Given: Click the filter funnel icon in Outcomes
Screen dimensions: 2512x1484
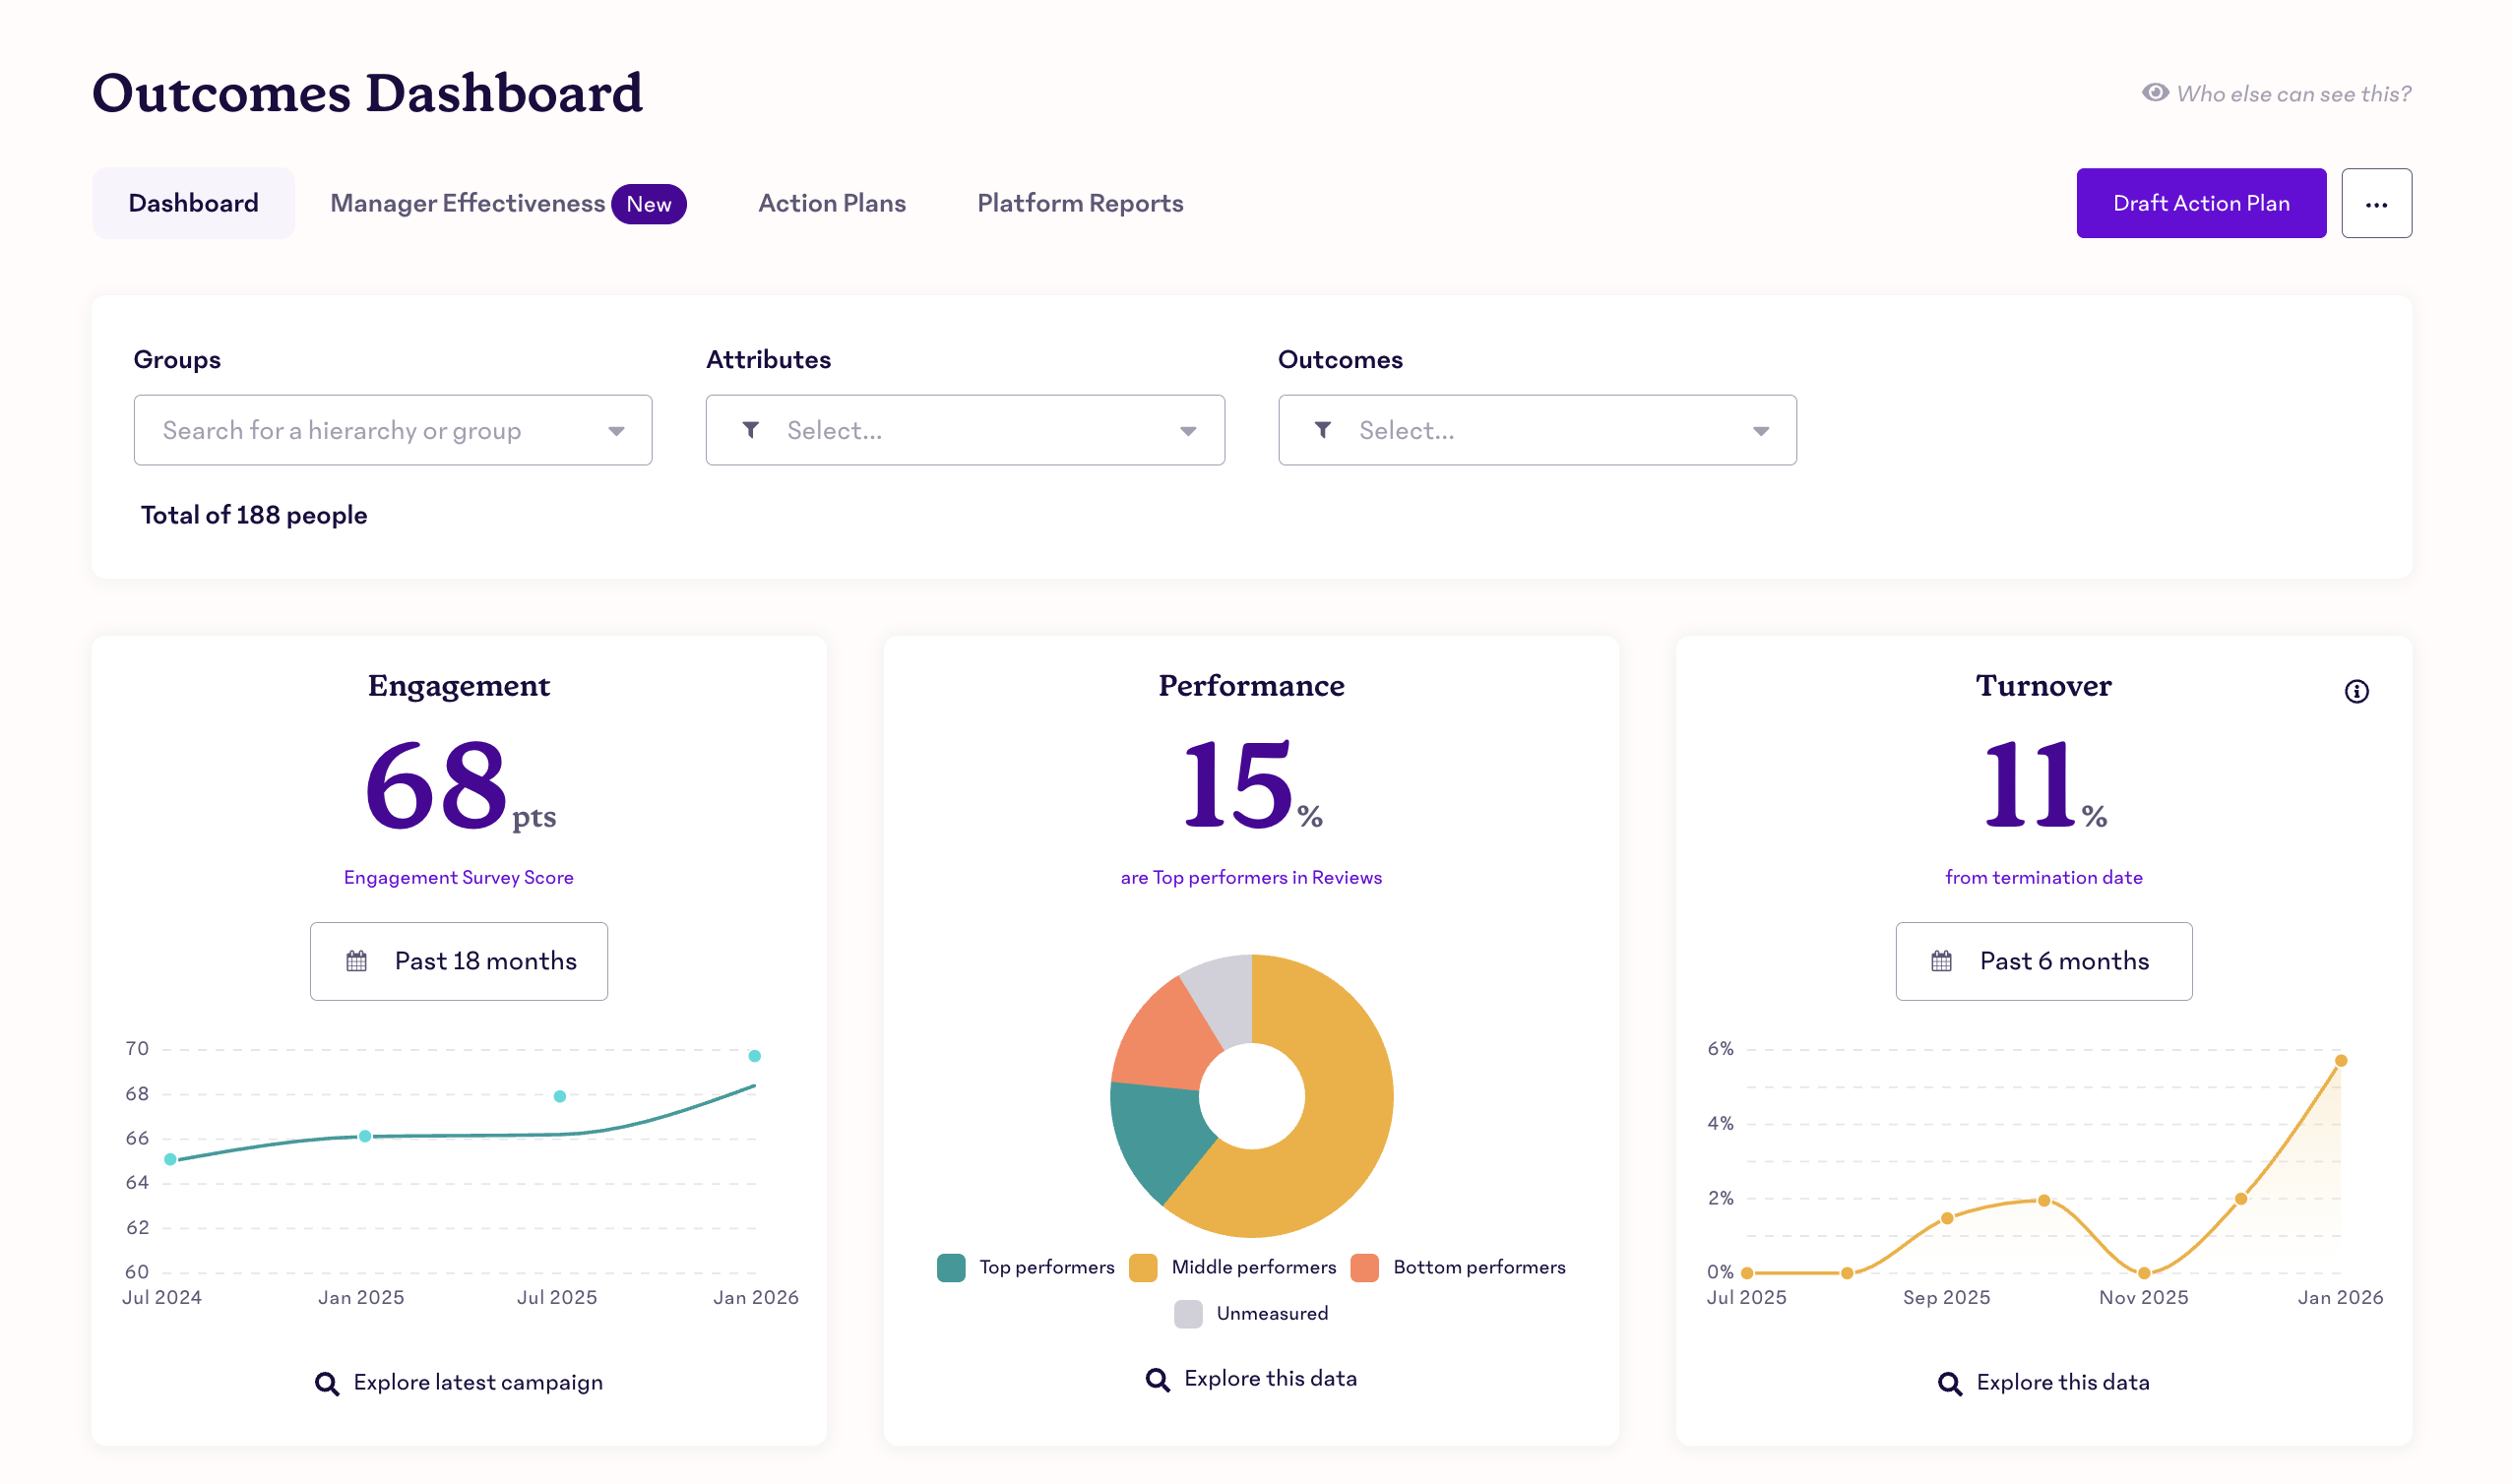Looking at the screenshot, I should click(x=1322, y=430).
